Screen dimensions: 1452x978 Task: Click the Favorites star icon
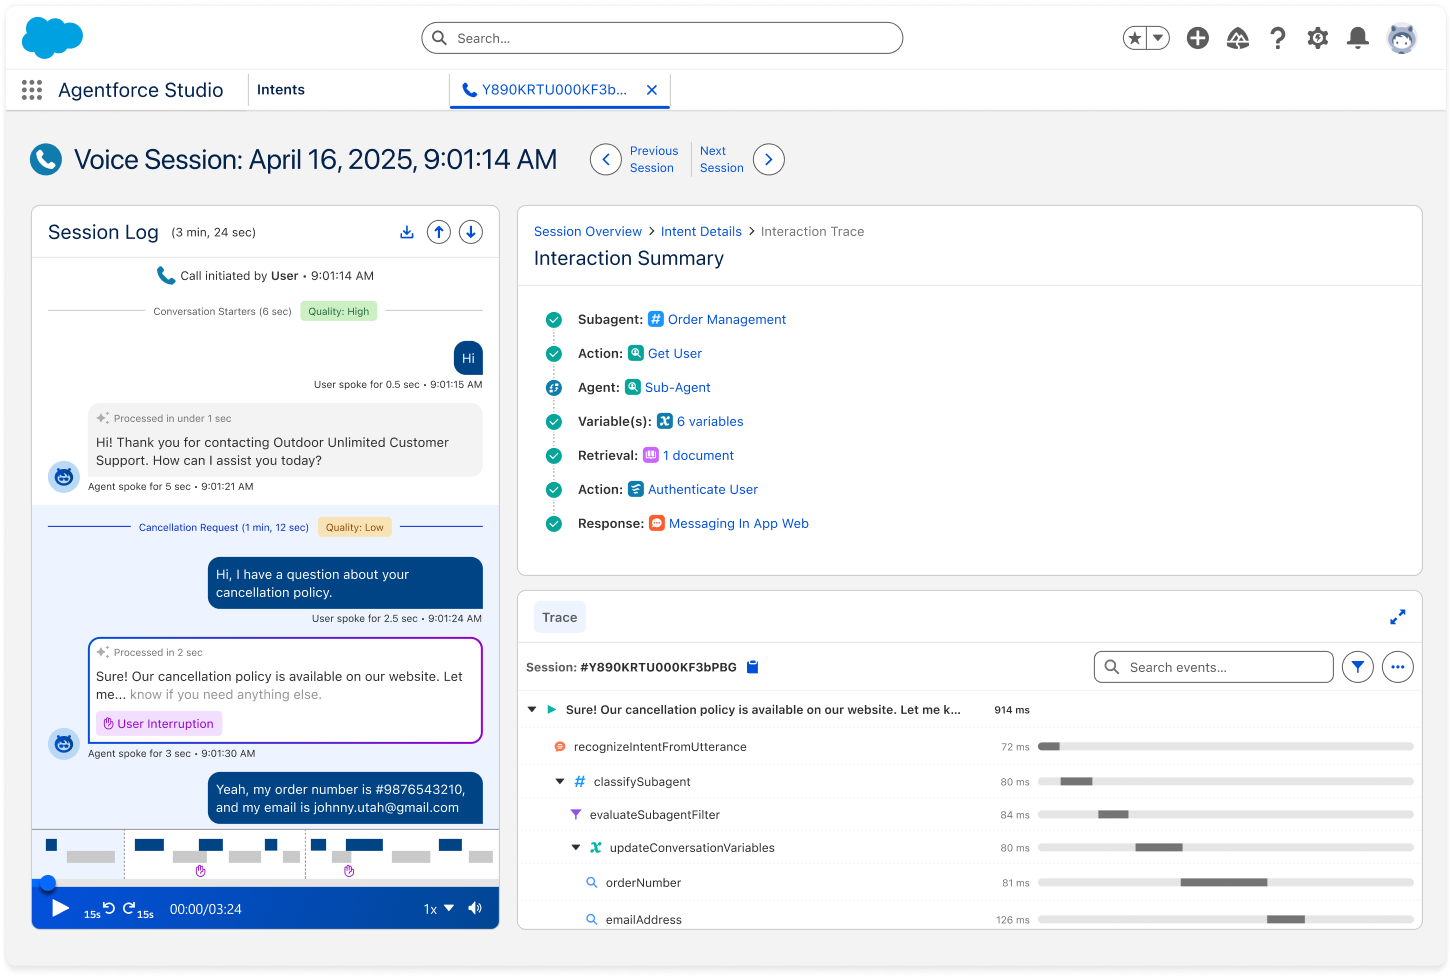pyautogui.click(x=1134, y=38)
